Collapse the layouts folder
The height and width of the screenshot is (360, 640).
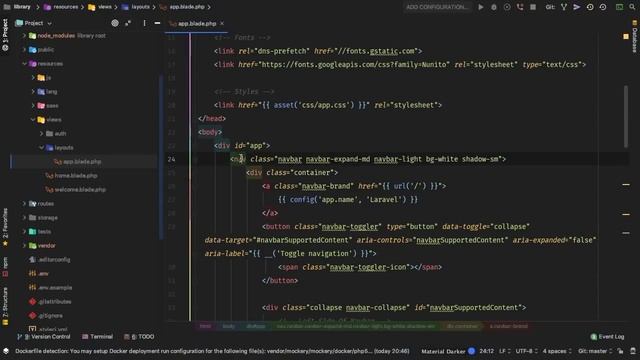[41, 147]
